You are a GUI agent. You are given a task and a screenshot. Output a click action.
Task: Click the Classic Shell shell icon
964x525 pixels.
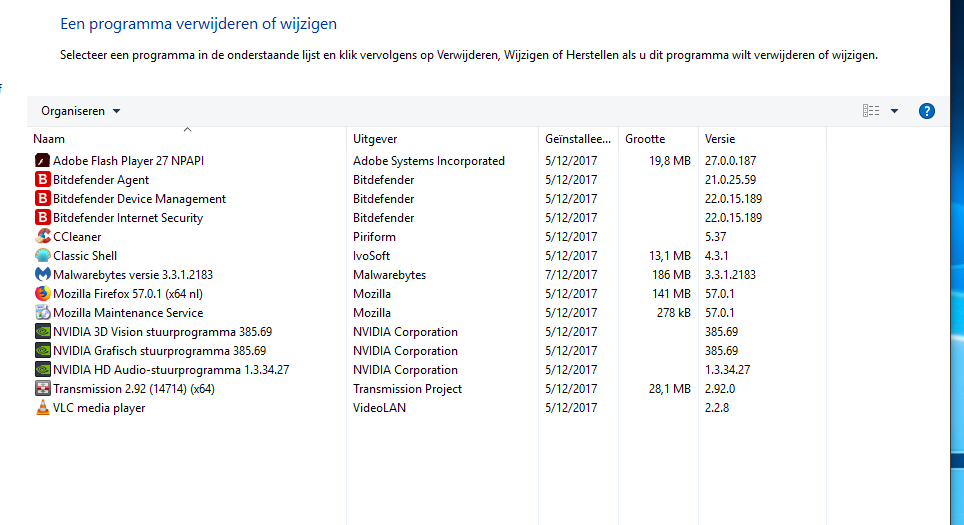click(42, 256)
